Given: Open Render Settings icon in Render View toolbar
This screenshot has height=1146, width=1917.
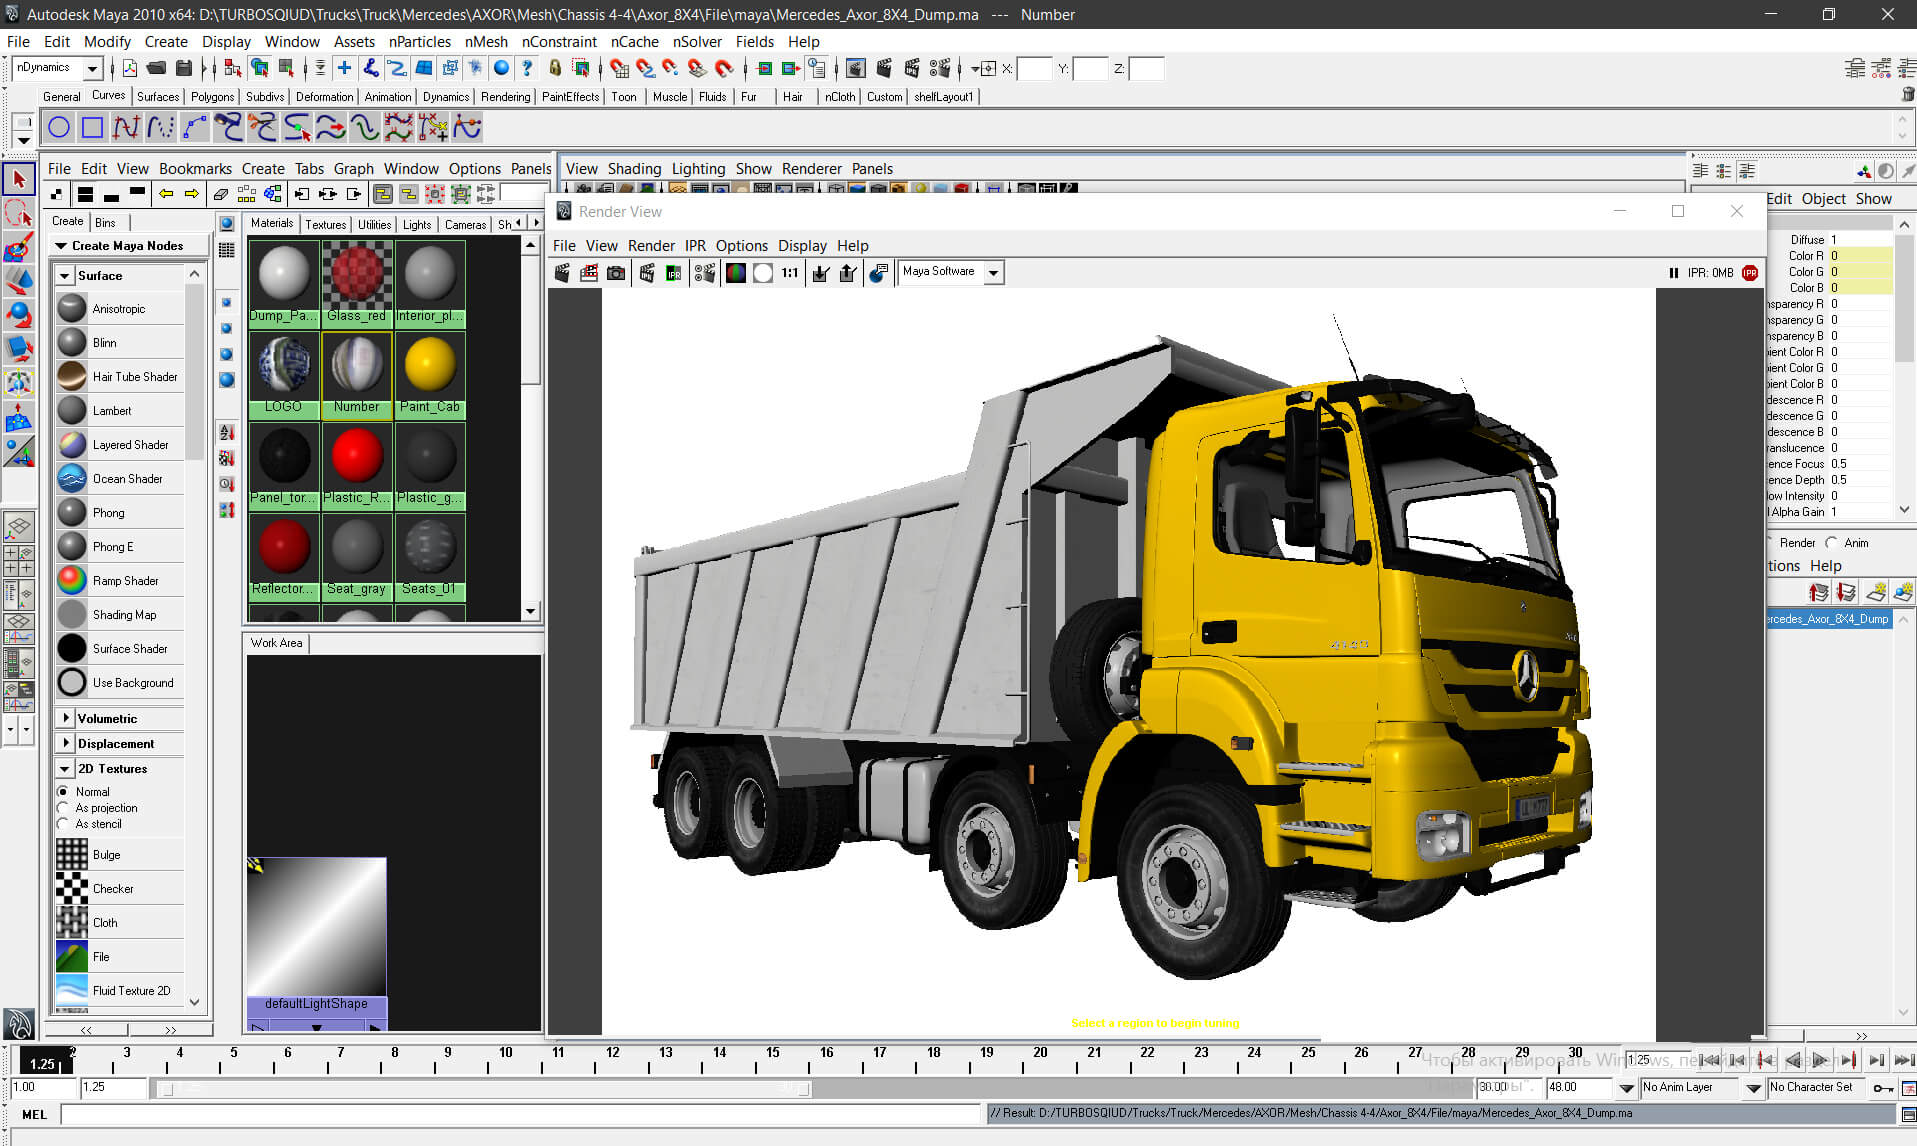Looking at the screenshot, I should [x=705, y=272].
